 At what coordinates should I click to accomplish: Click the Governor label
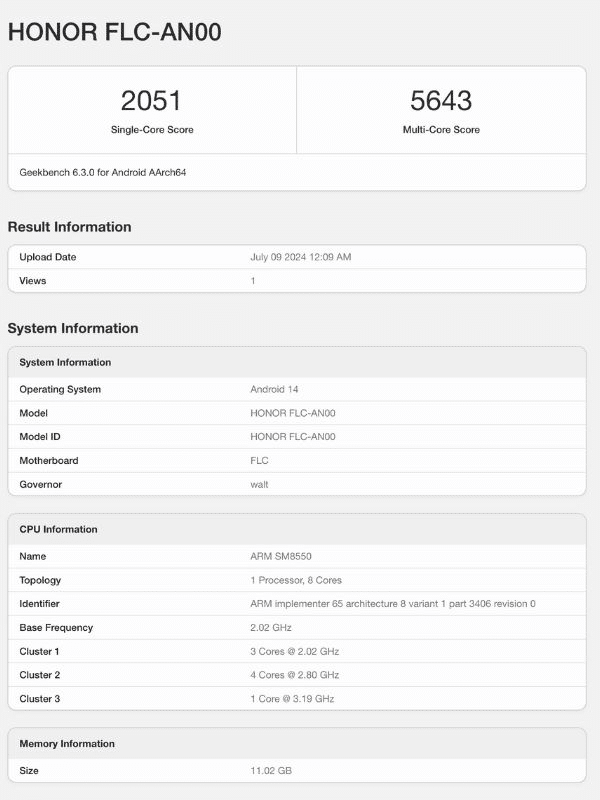coord(40,485)
